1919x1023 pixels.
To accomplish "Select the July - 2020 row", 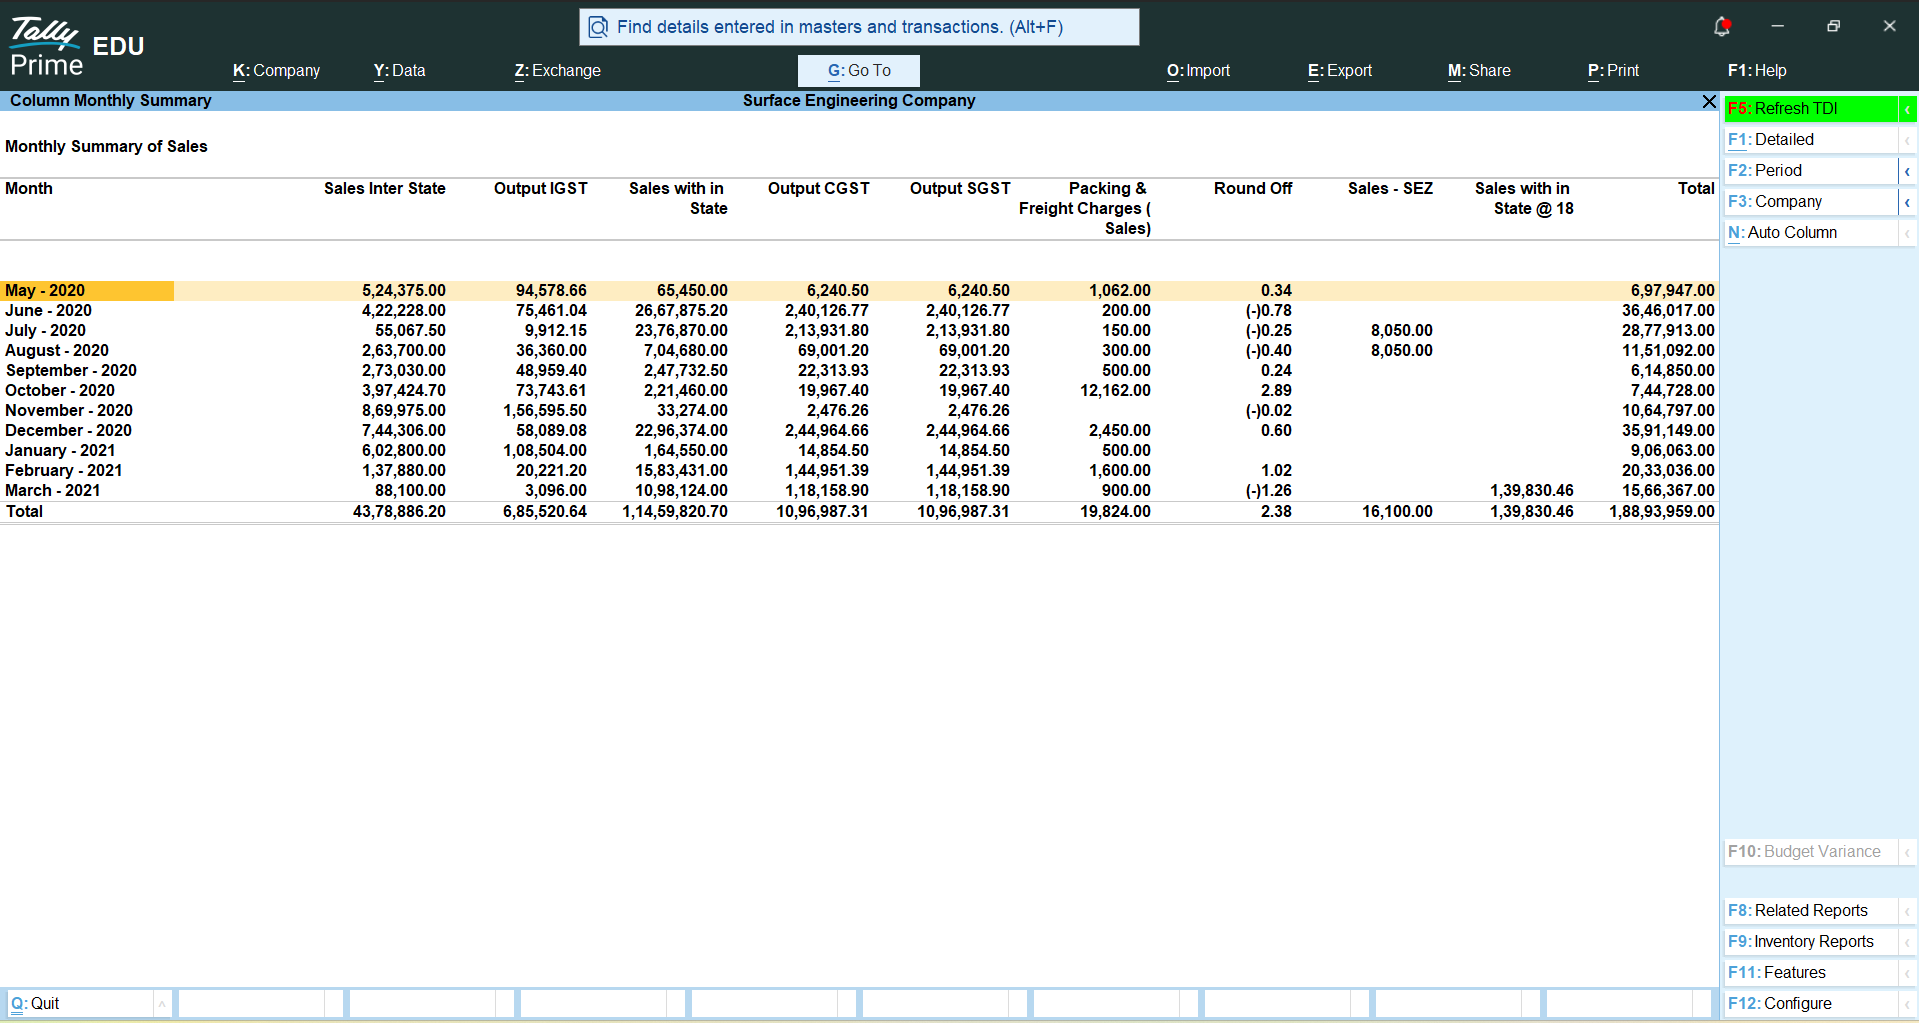I will coord(859,331).
